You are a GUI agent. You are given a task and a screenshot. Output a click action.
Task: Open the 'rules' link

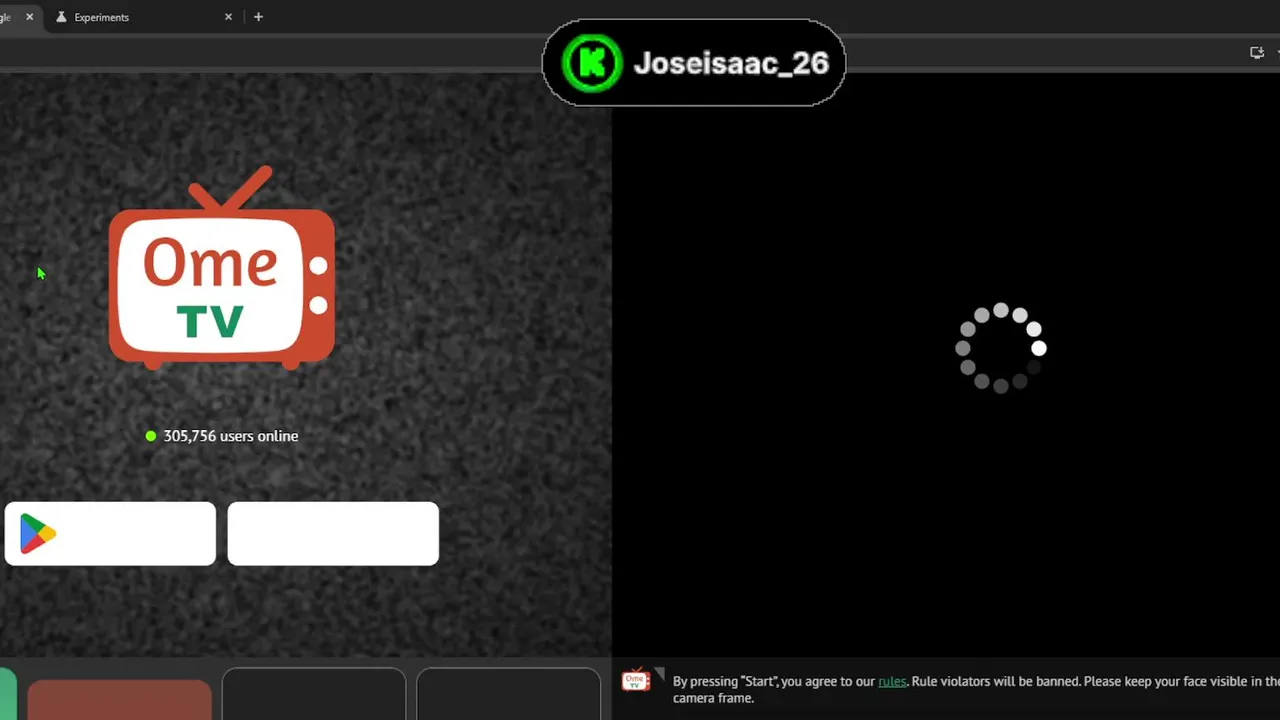click(892, 682)
